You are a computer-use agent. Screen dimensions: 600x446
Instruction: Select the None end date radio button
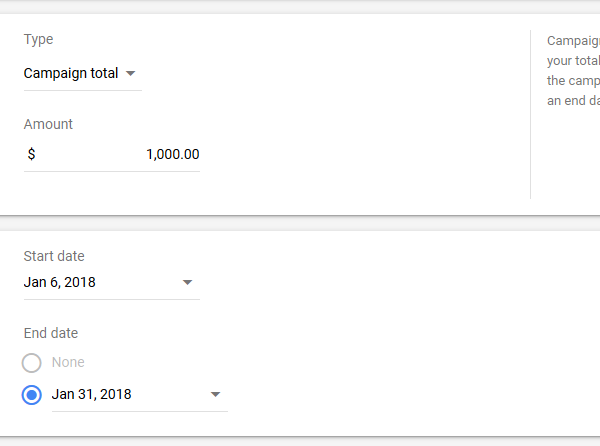point(32,363)
